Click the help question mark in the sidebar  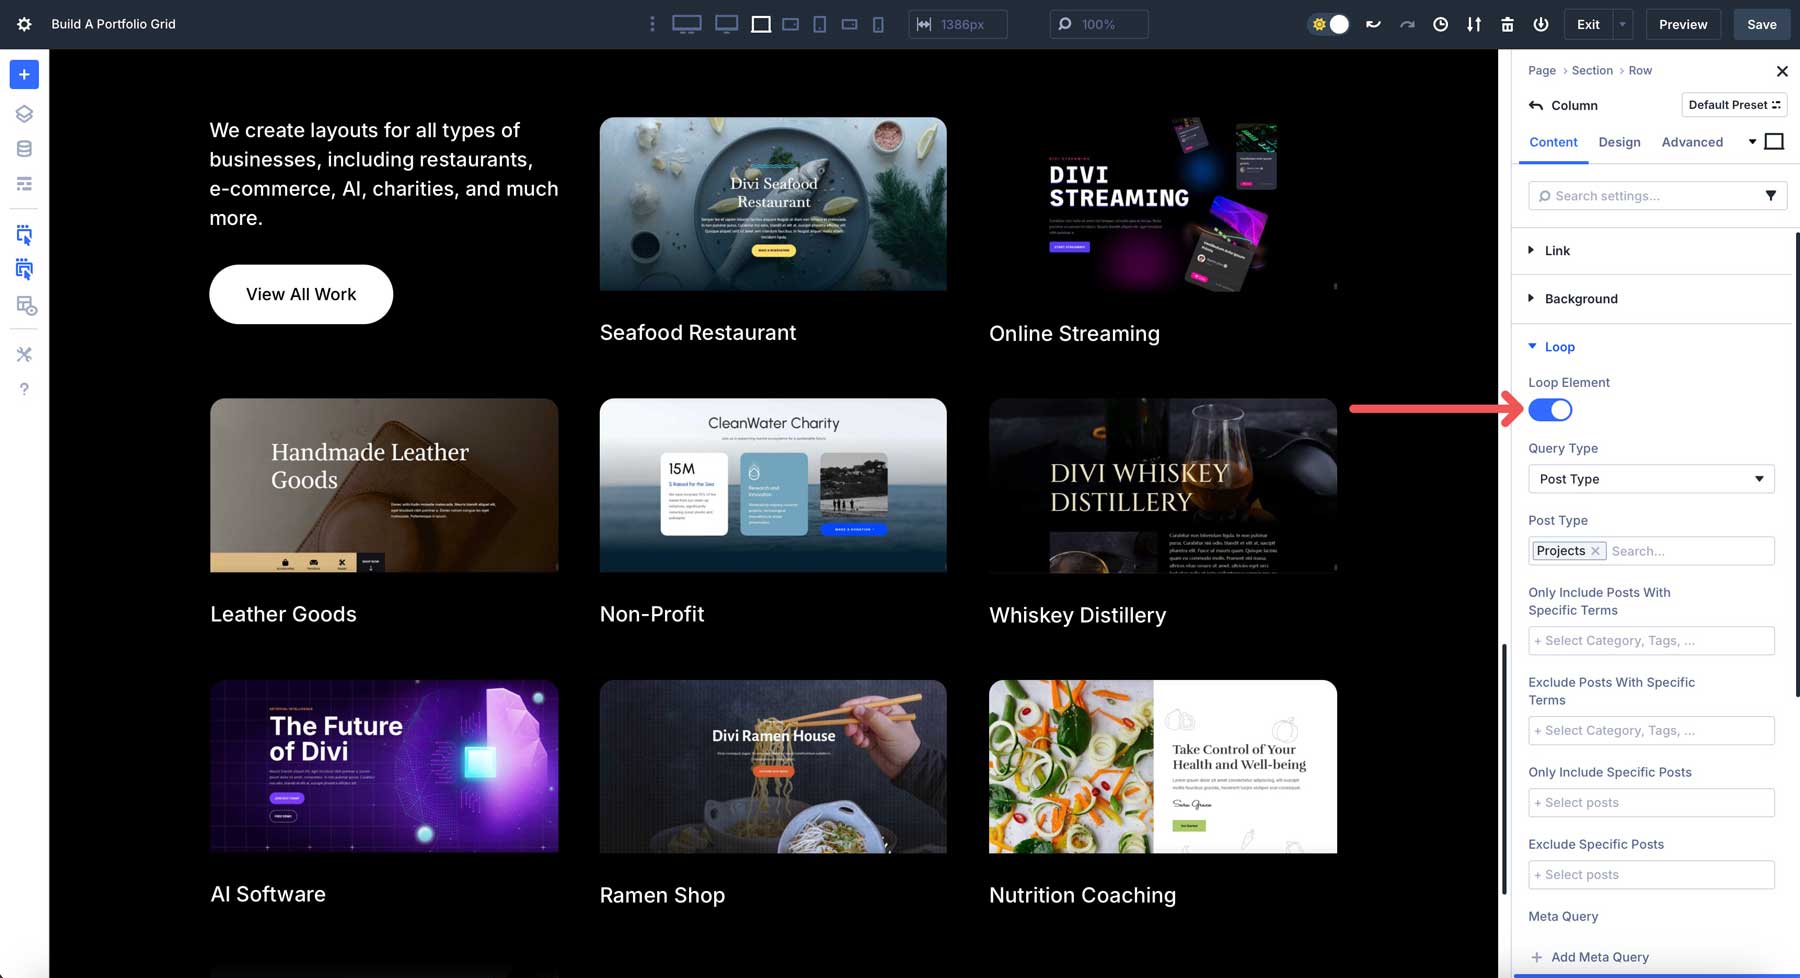click(24, 389)
